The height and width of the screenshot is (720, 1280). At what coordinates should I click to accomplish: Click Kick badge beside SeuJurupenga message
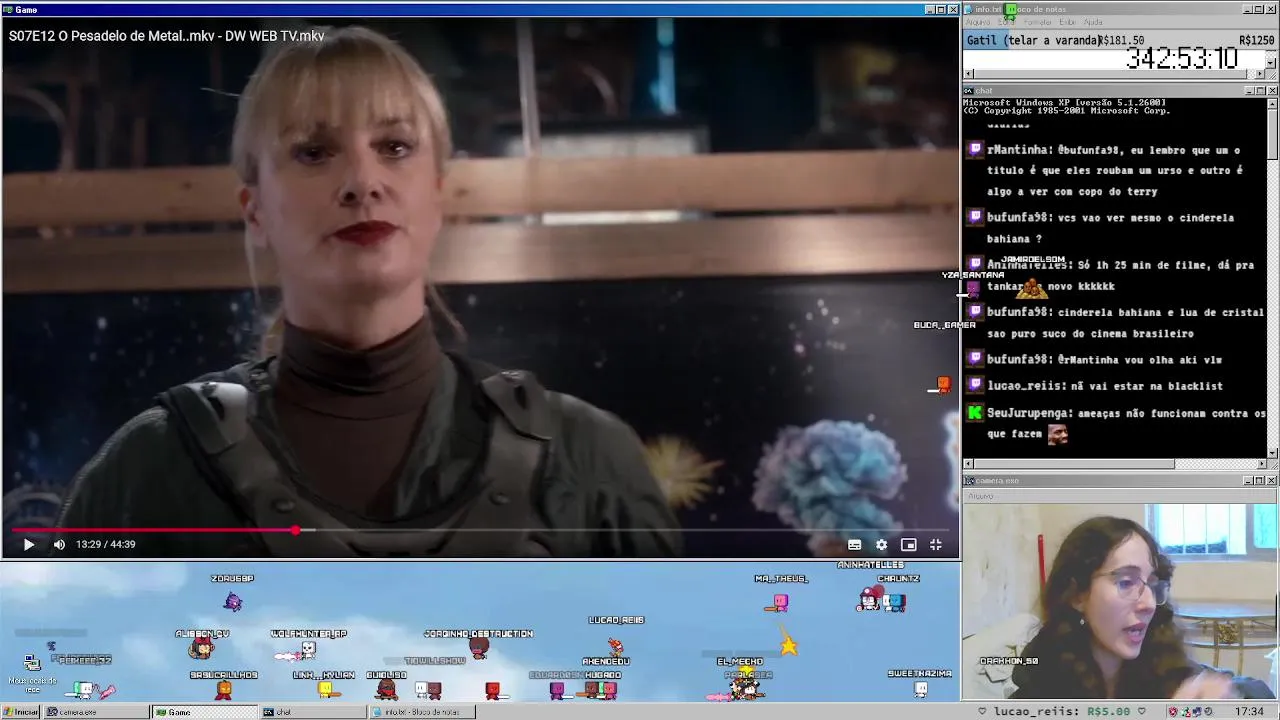[975, 413]
